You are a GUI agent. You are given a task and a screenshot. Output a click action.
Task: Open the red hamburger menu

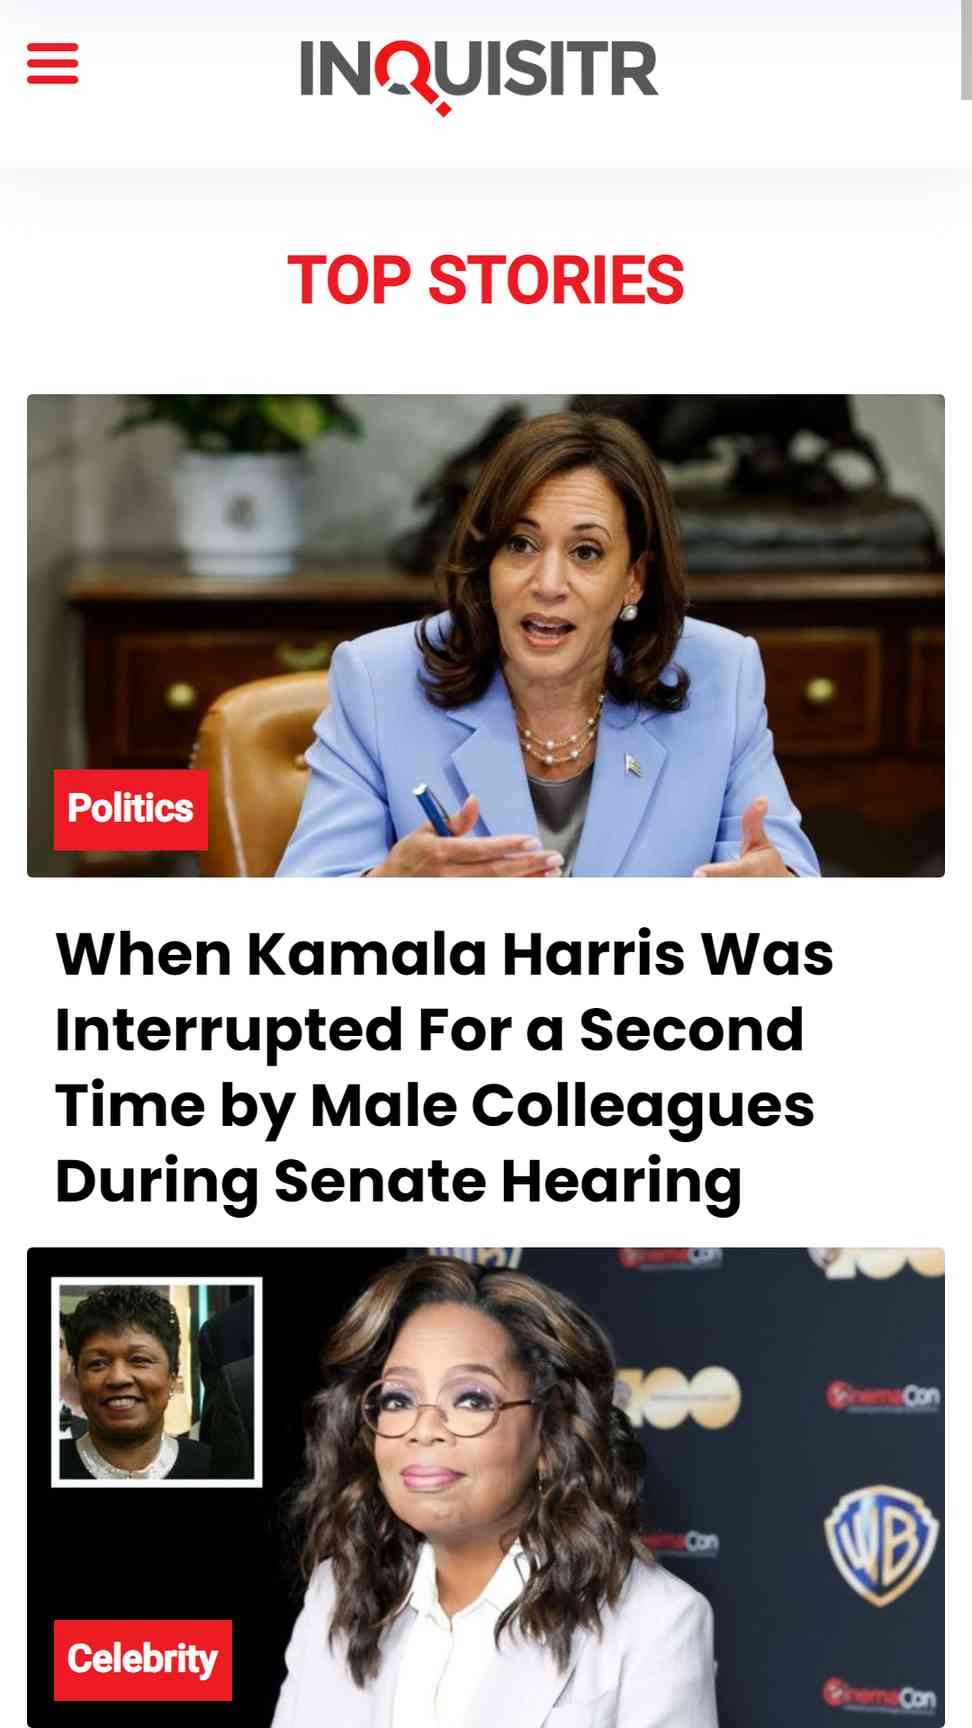52,63
